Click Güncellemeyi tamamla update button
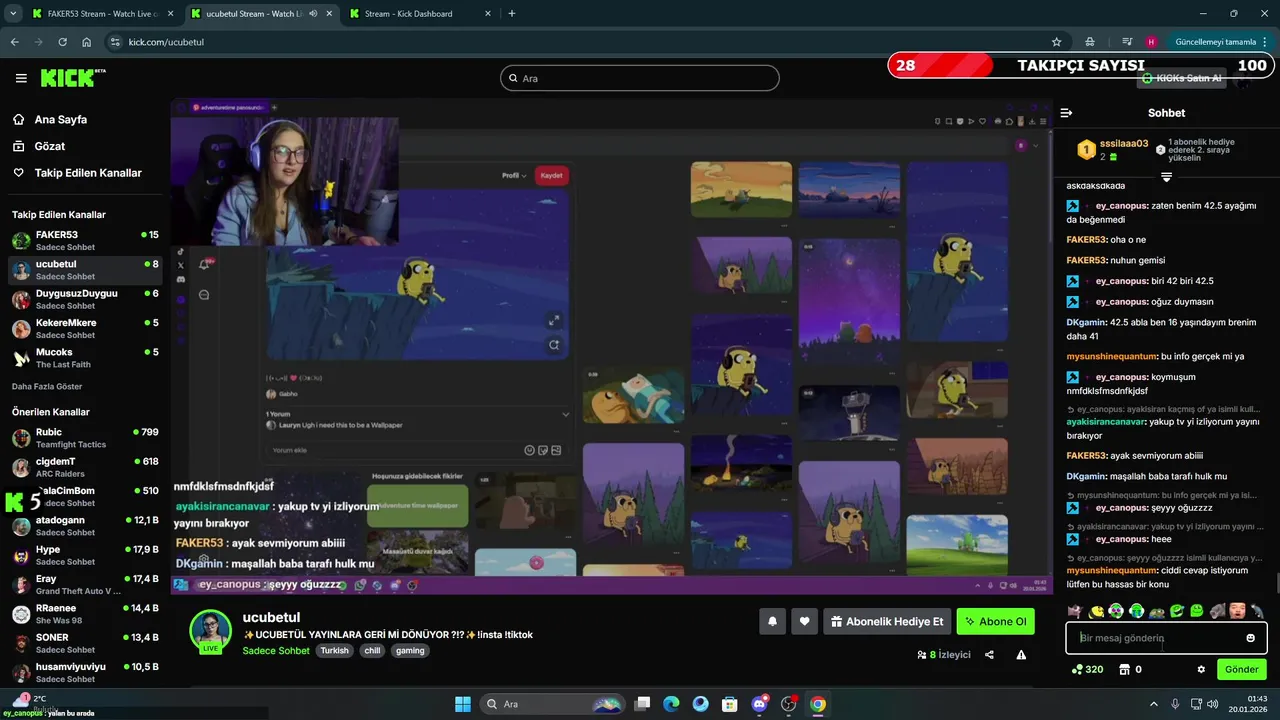Viewport: 1280px width, 720px height. click(1215, 42)
